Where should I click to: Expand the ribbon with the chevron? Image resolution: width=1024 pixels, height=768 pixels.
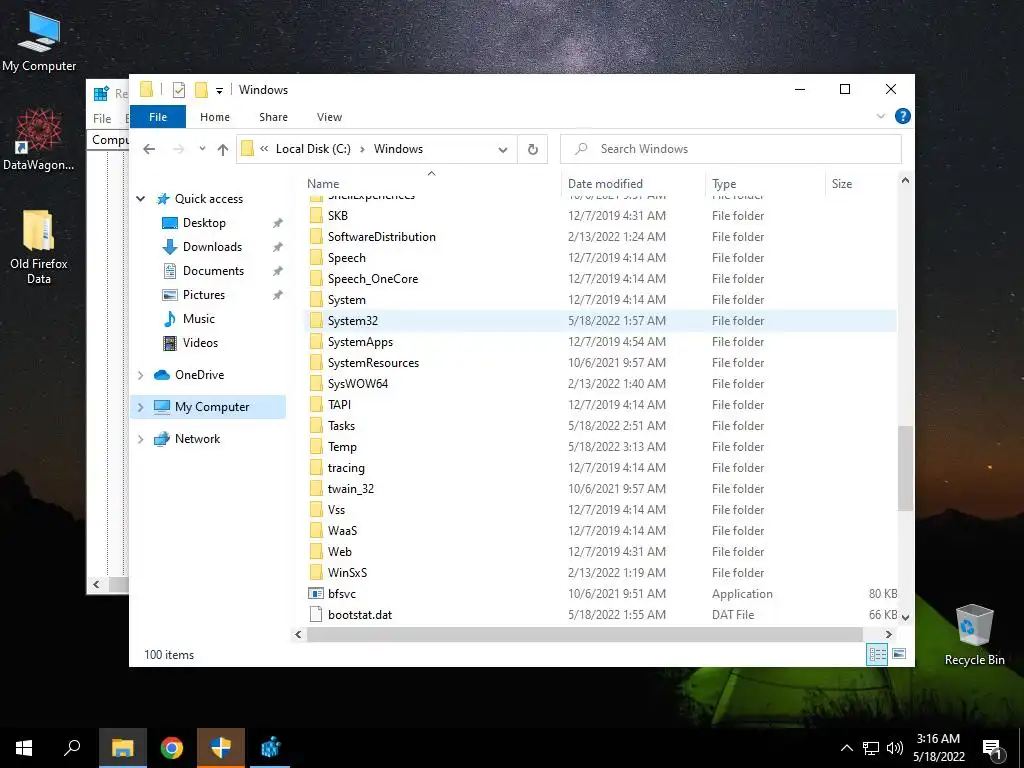tap(880, 116)
